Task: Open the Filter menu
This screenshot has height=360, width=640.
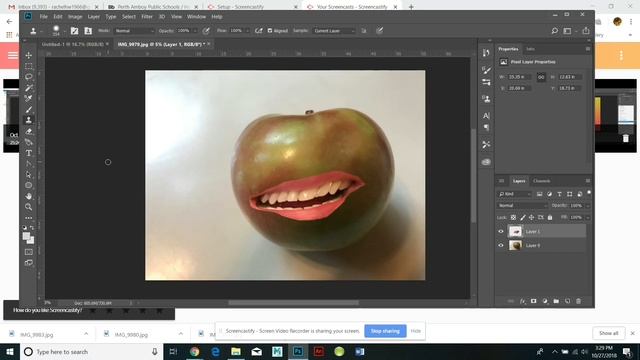Action: point(147,17)
